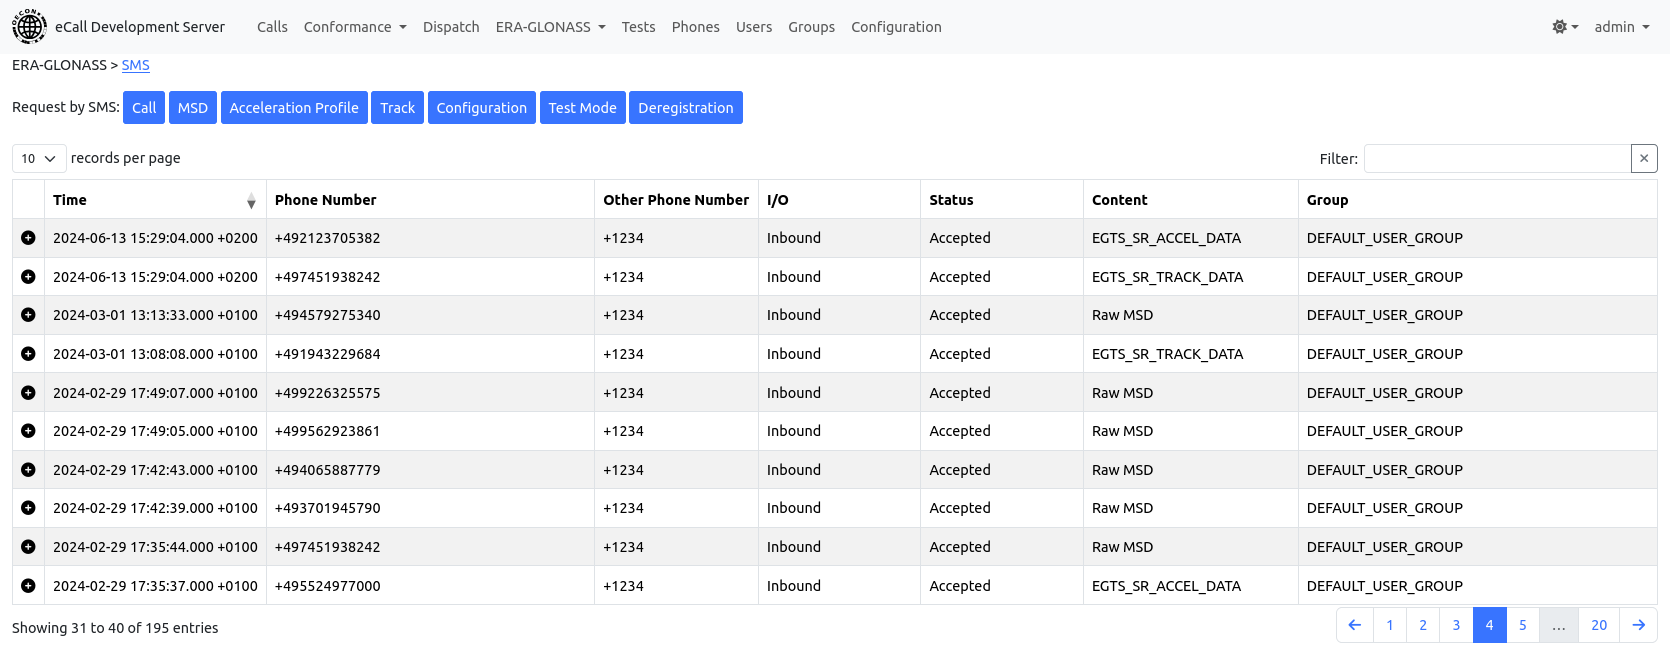Expand row for +499226325575 entry
The image size is (1670, 666).
[x=28, y=393]
